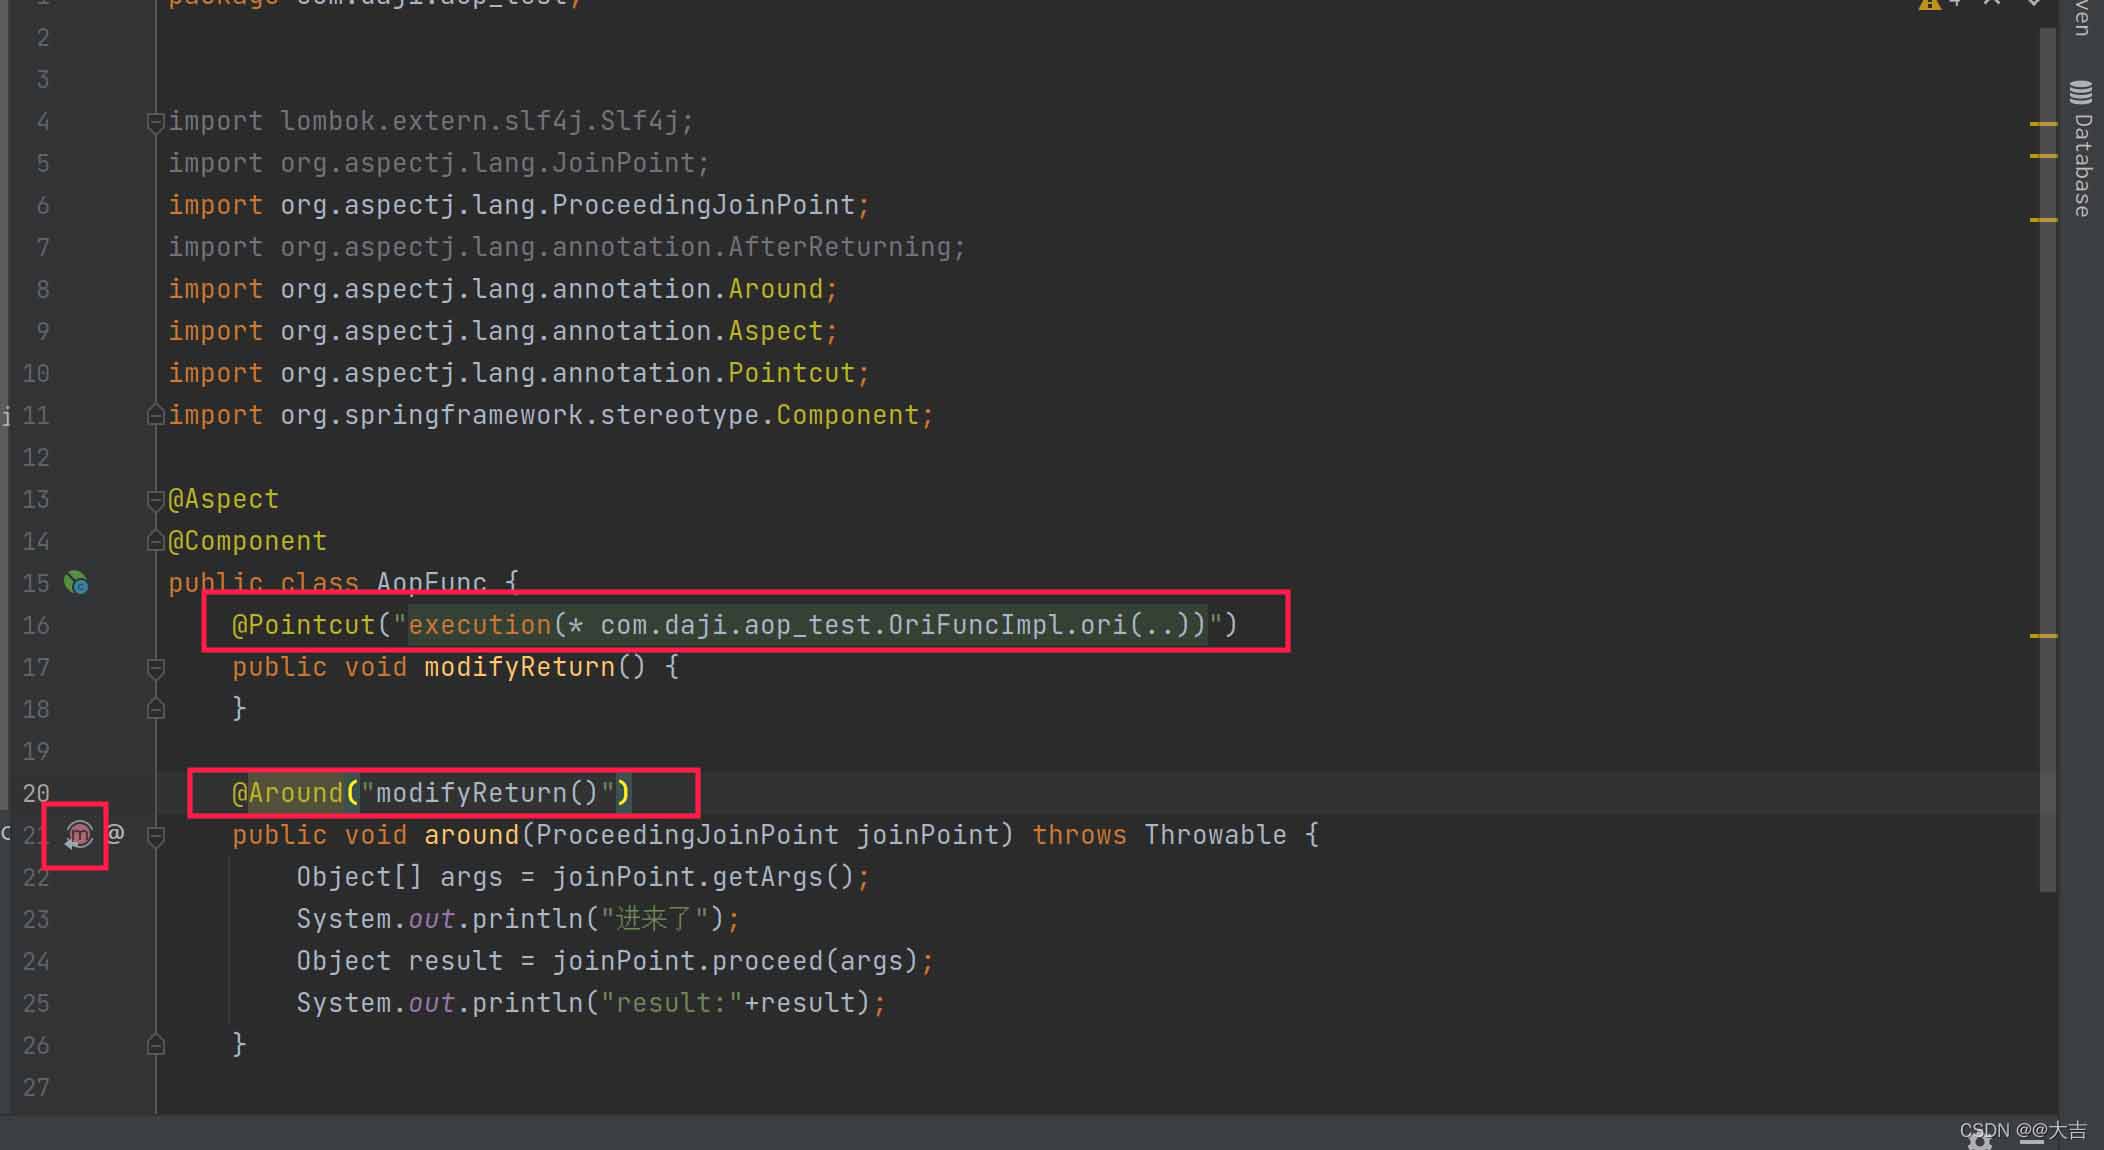Click the ProceedingJoinPoint parameter type on line 21
Screen dimensions: 2104x1150
[x=687, y=835]
